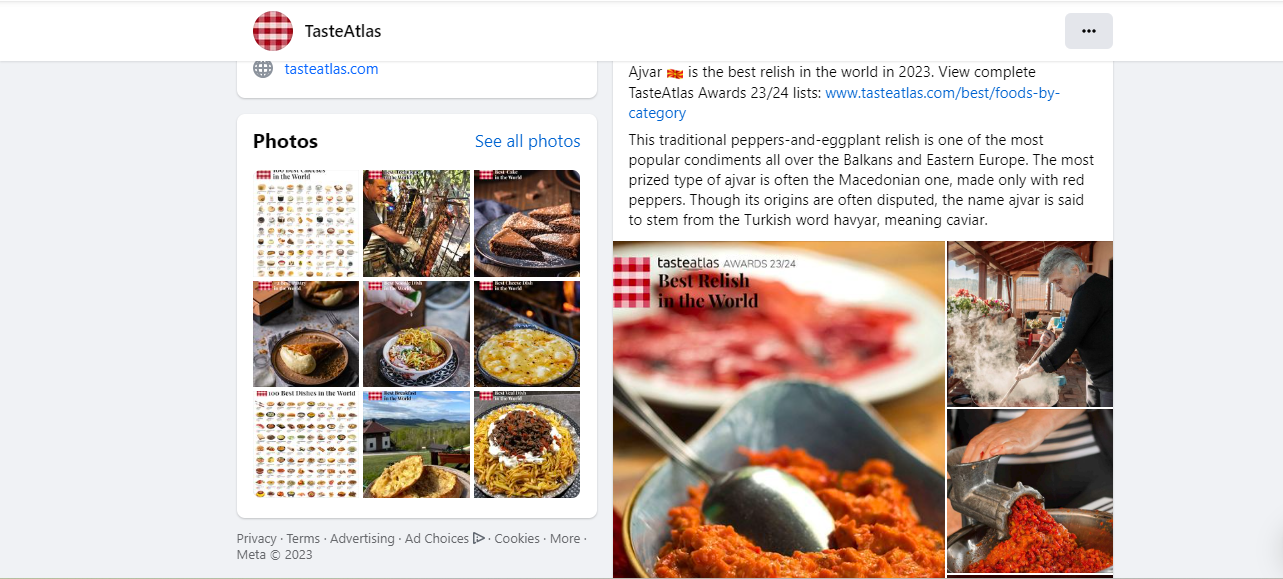Open the tasteatlas.com website link
The image size is (1283, 579).
click(x=331, y=69)
